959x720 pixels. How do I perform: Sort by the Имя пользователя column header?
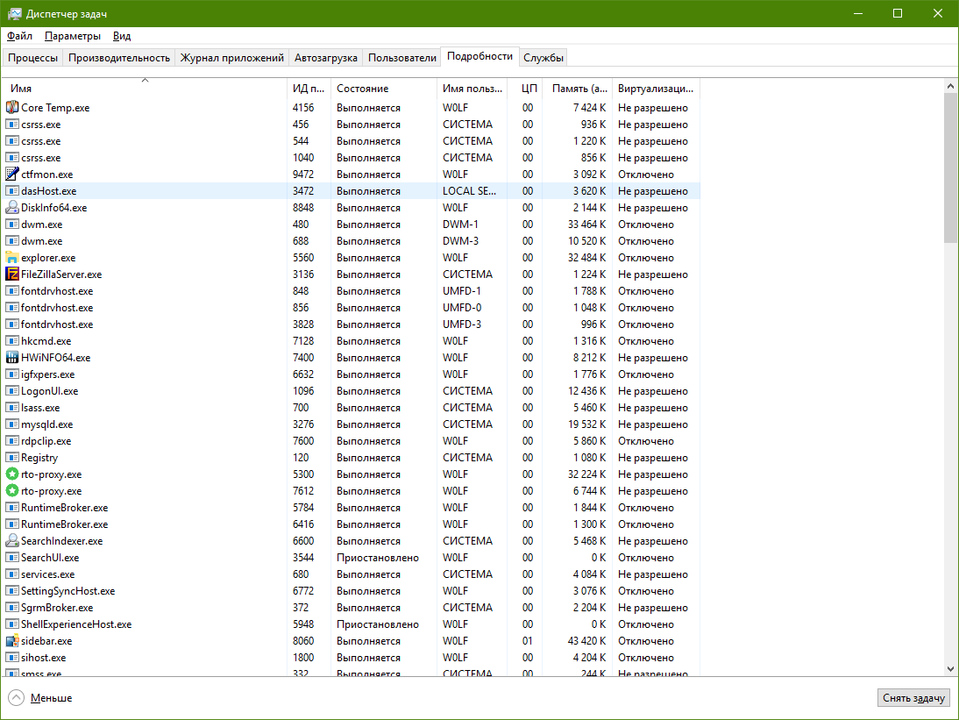click(x=473, y=88)
